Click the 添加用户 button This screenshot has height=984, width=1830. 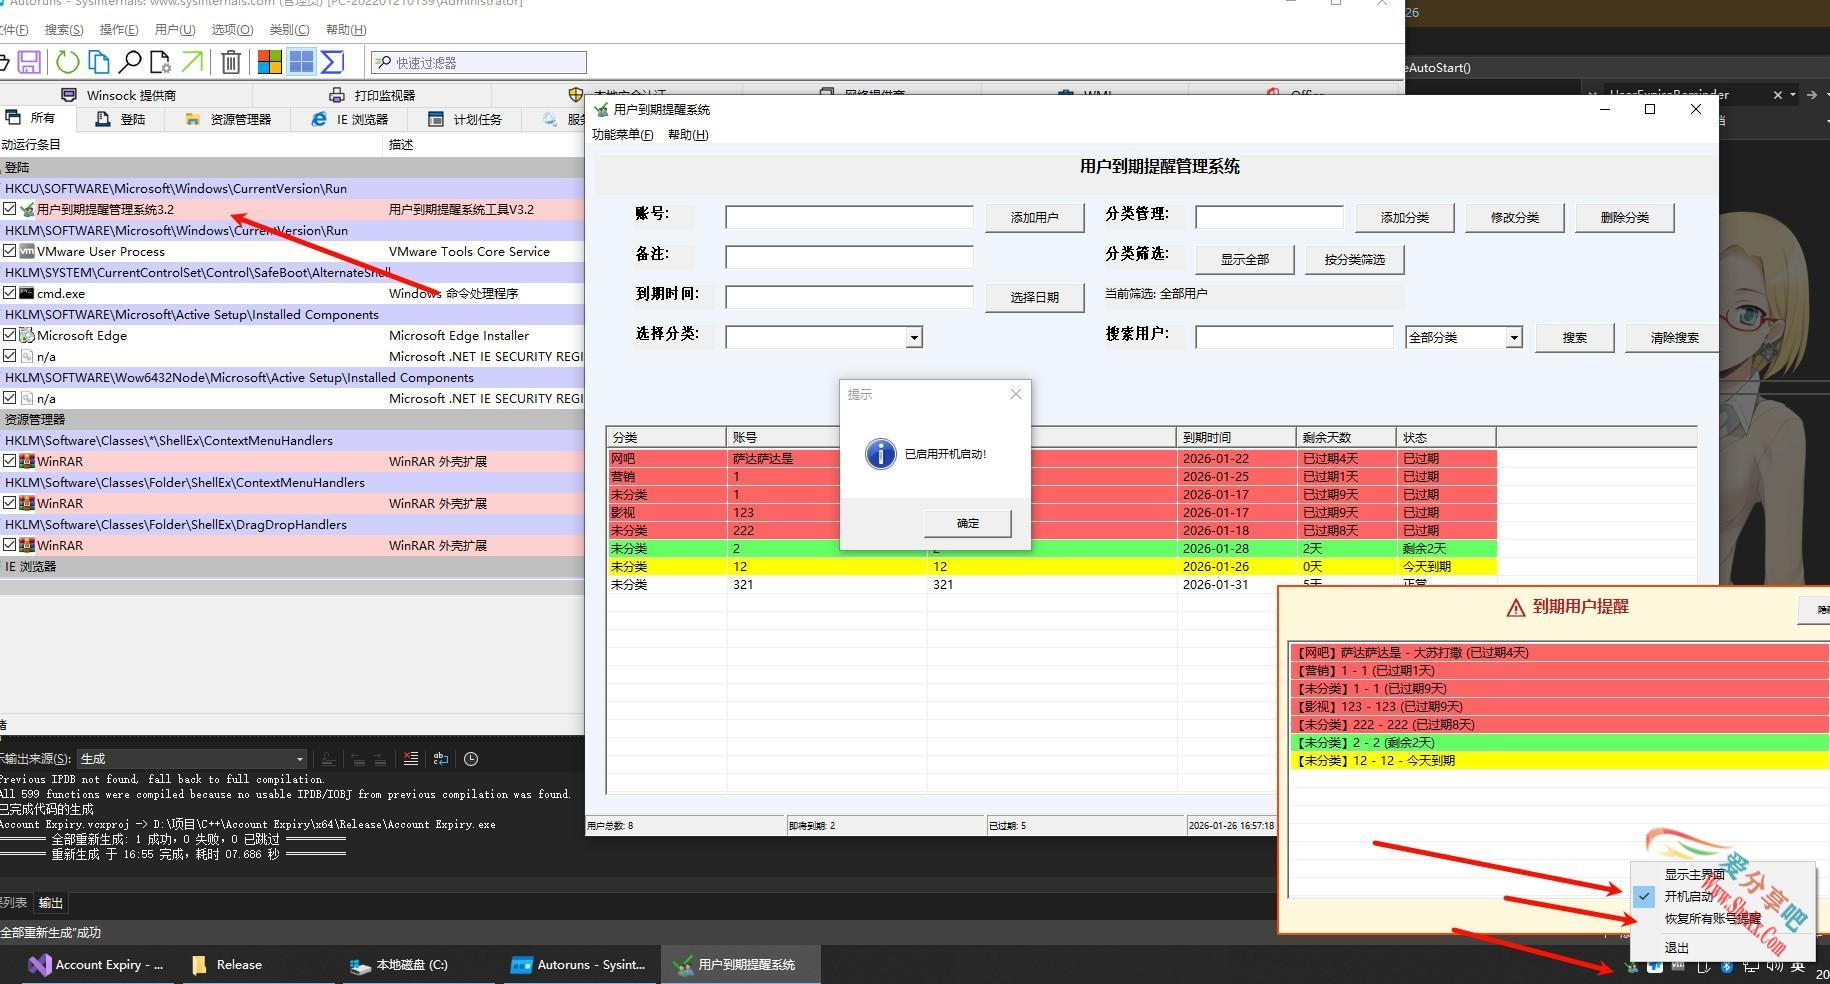pyautogui.click(x=1034, y=217)
